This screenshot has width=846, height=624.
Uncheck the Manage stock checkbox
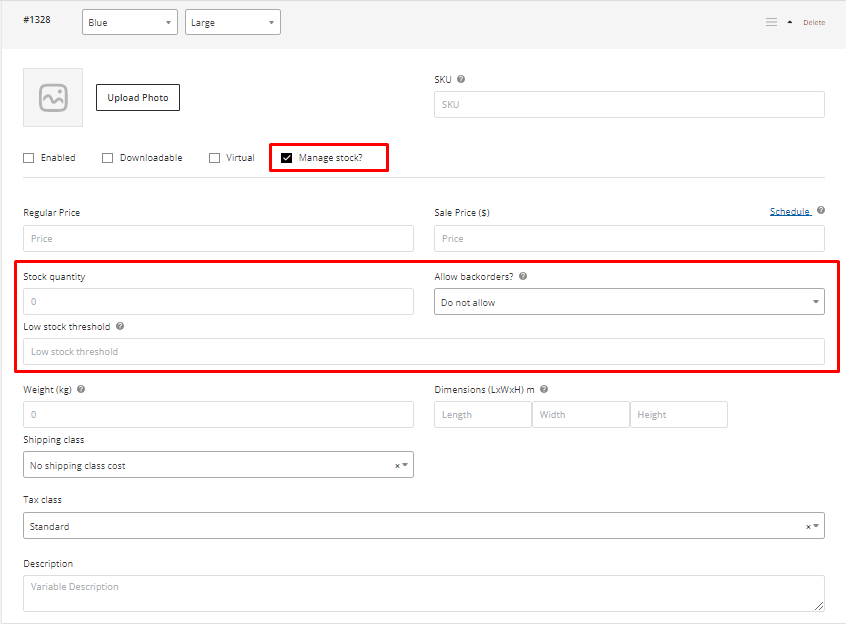click(x=287, y=158)
